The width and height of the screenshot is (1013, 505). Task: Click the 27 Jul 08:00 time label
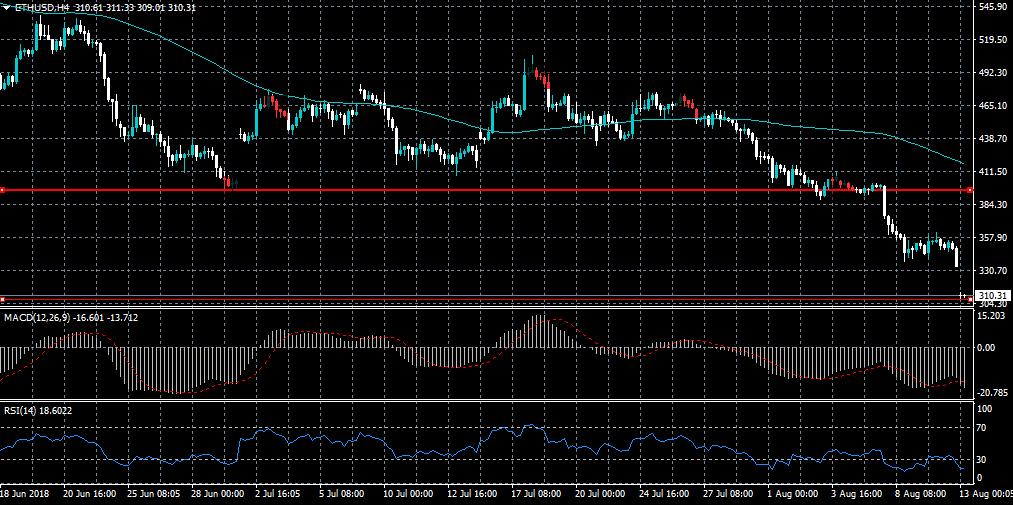pos(730,493)
